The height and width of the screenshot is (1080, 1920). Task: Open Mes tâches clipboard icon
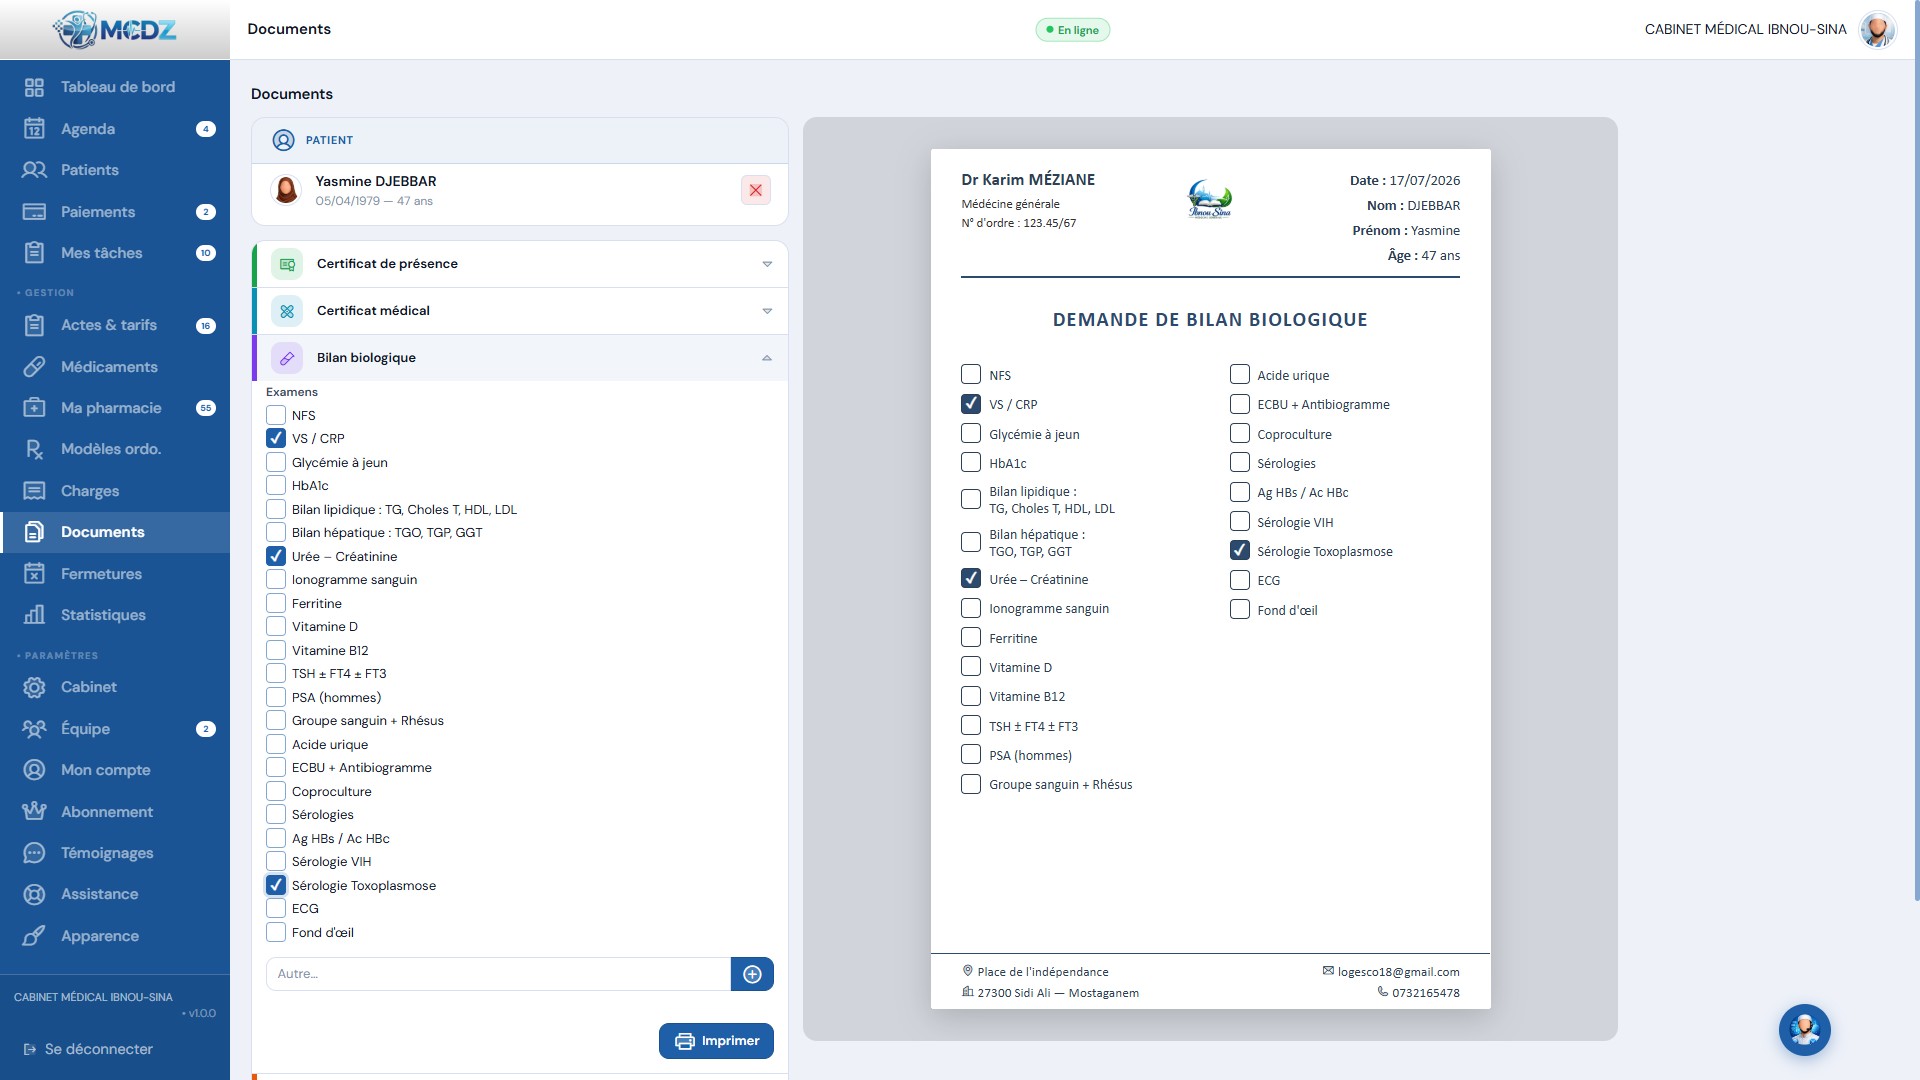pyautogui.click(x=34, y=253)
